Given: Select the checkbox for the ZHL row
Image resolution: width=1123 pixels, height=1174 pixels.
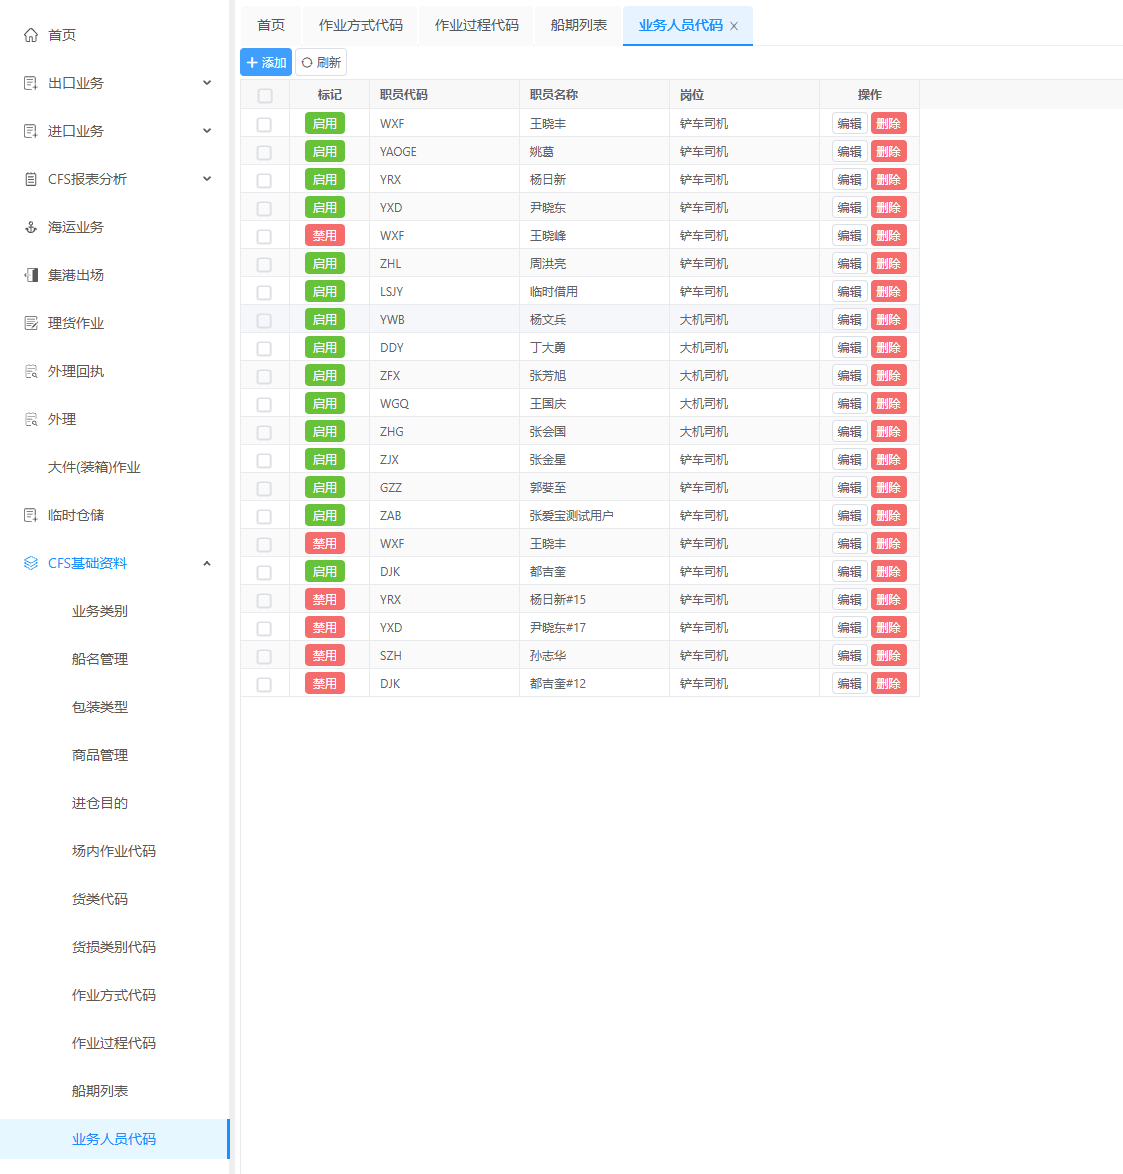Looking at the screenshot, I should click(x=264, y=264).
